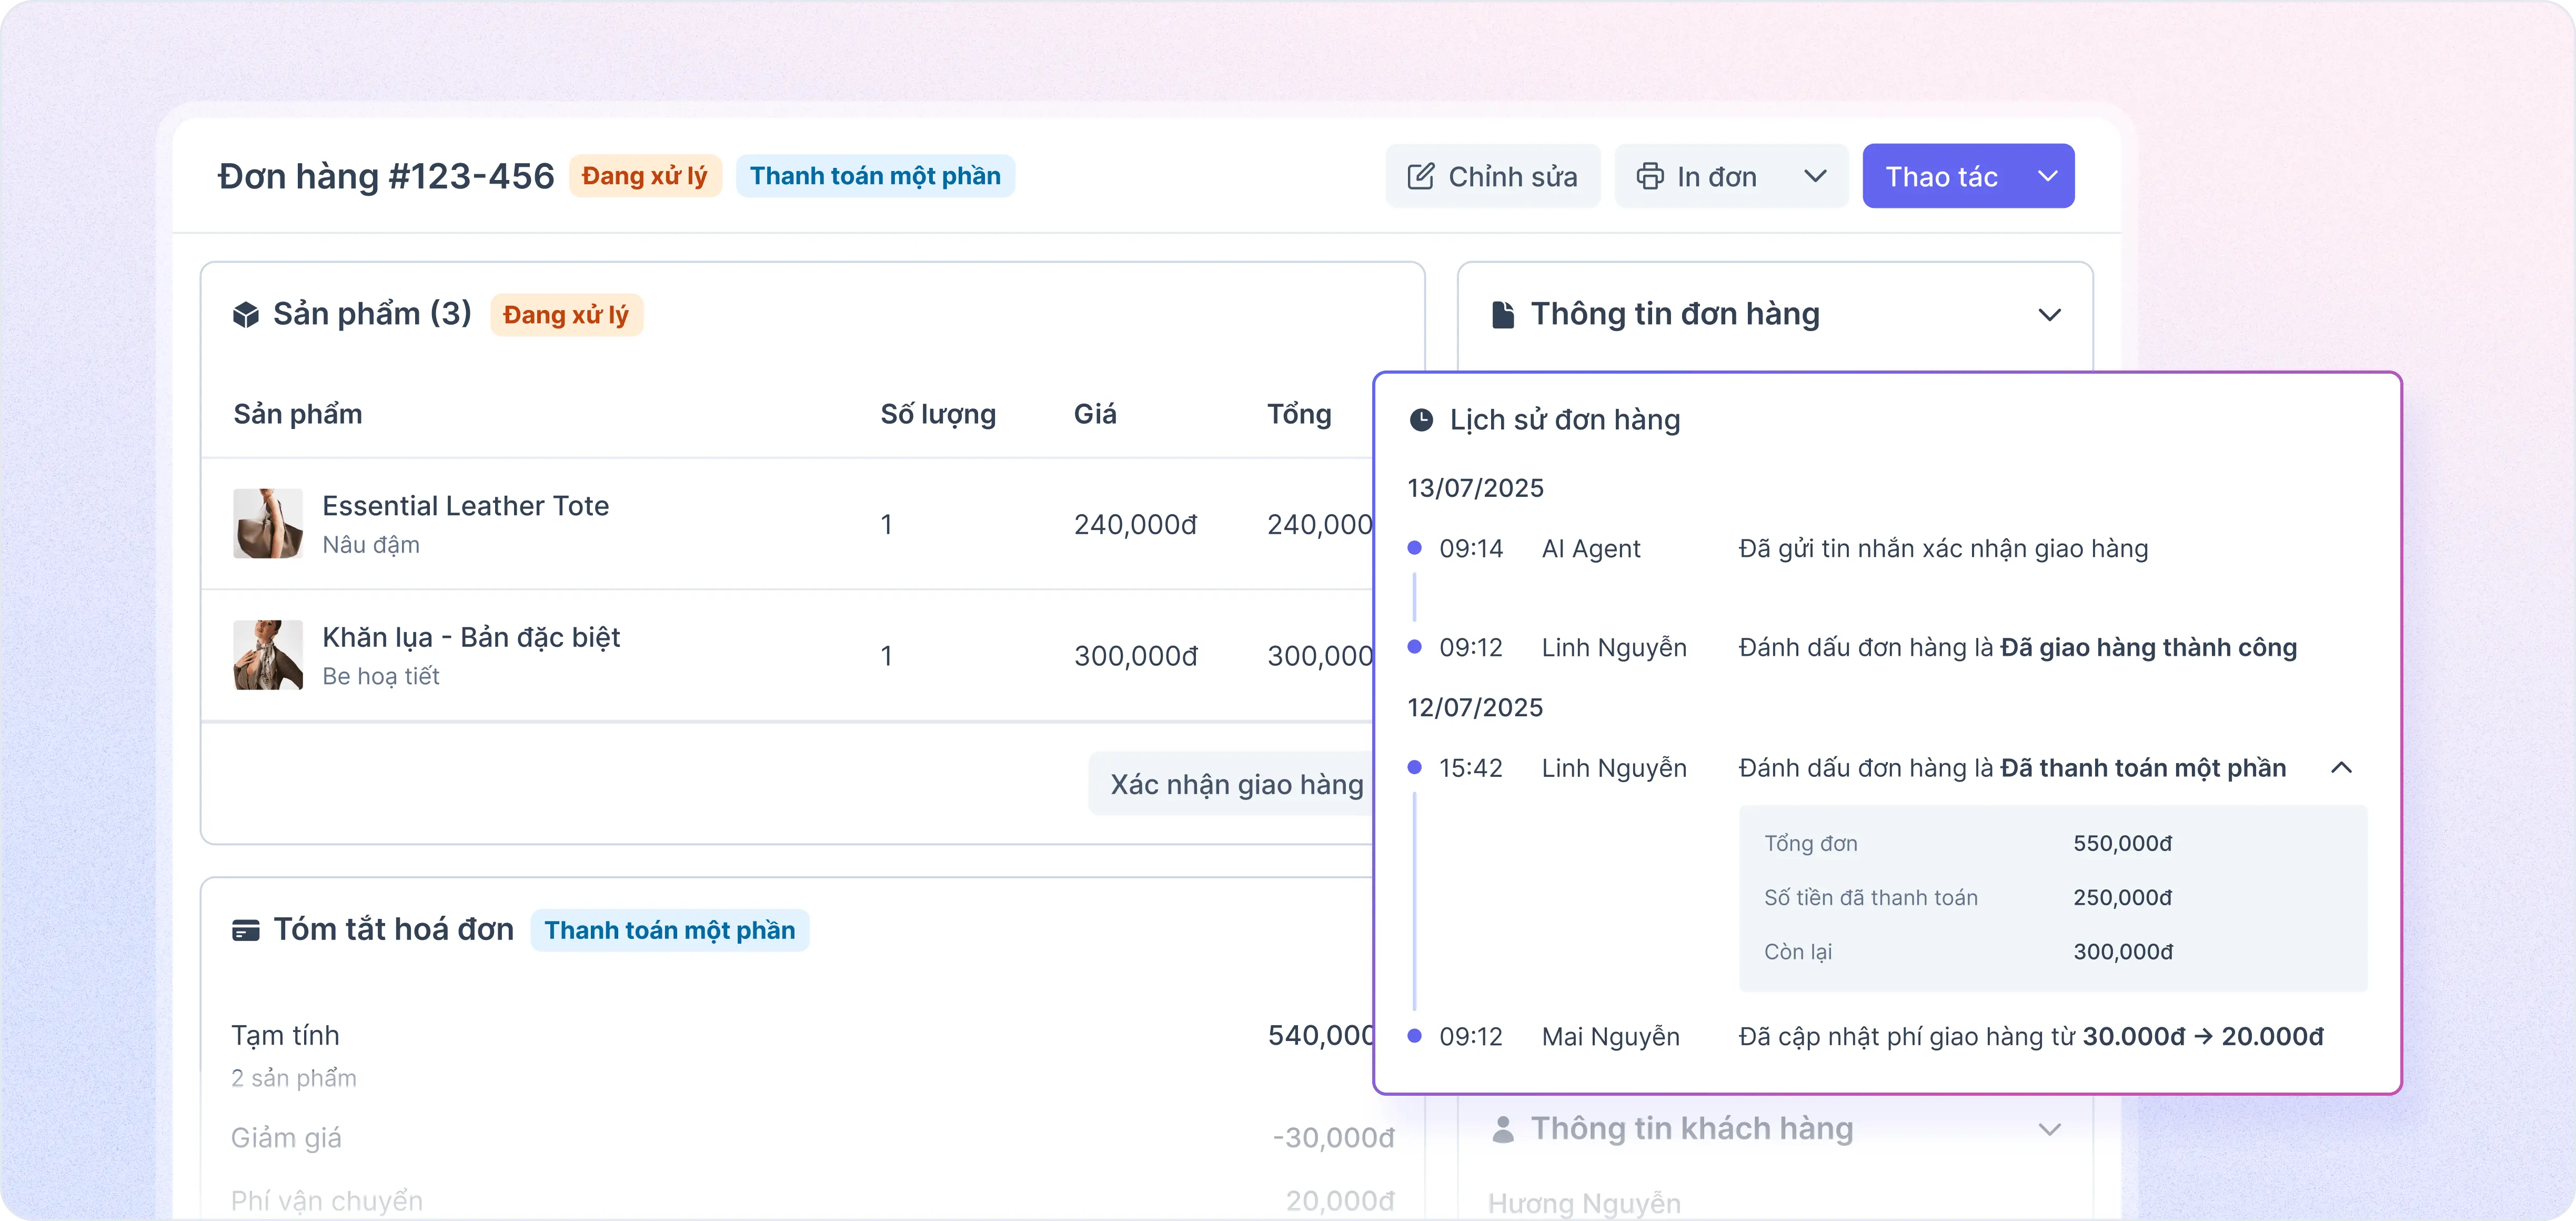Click the Be hoạ tiết variant text
2576x1221 pixels.
click(x=381, y=677)
